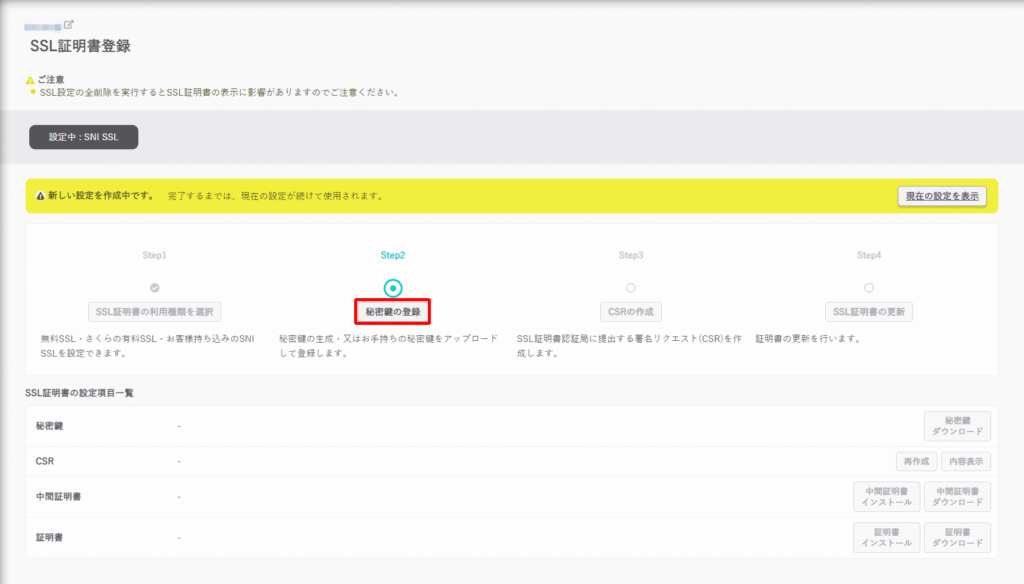
Task: Click the empty circle above CSRの作成
Action: pyautogui.click(x=631, y=286)
